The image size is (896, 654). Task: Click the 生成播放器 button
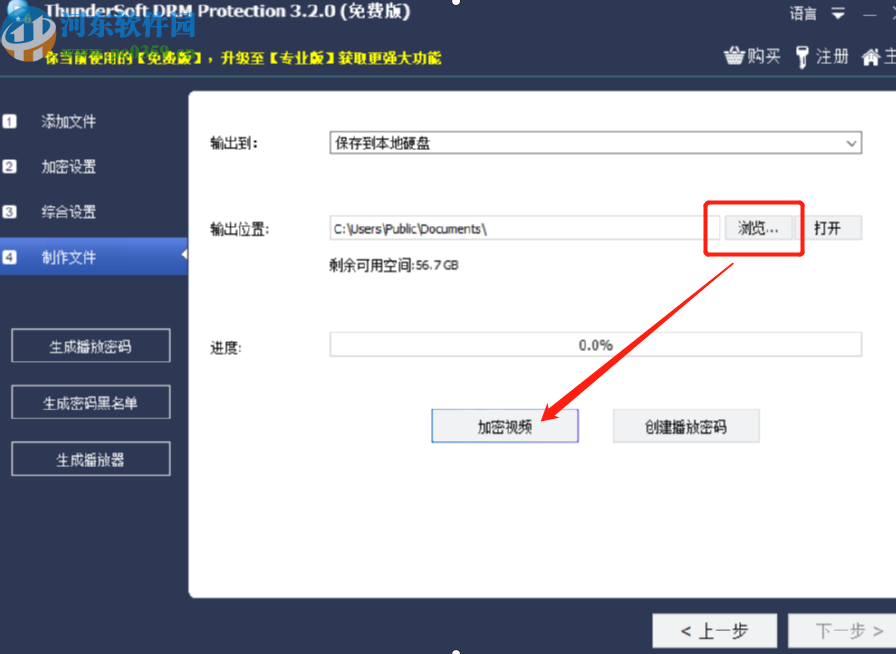(x=90, y=458)
